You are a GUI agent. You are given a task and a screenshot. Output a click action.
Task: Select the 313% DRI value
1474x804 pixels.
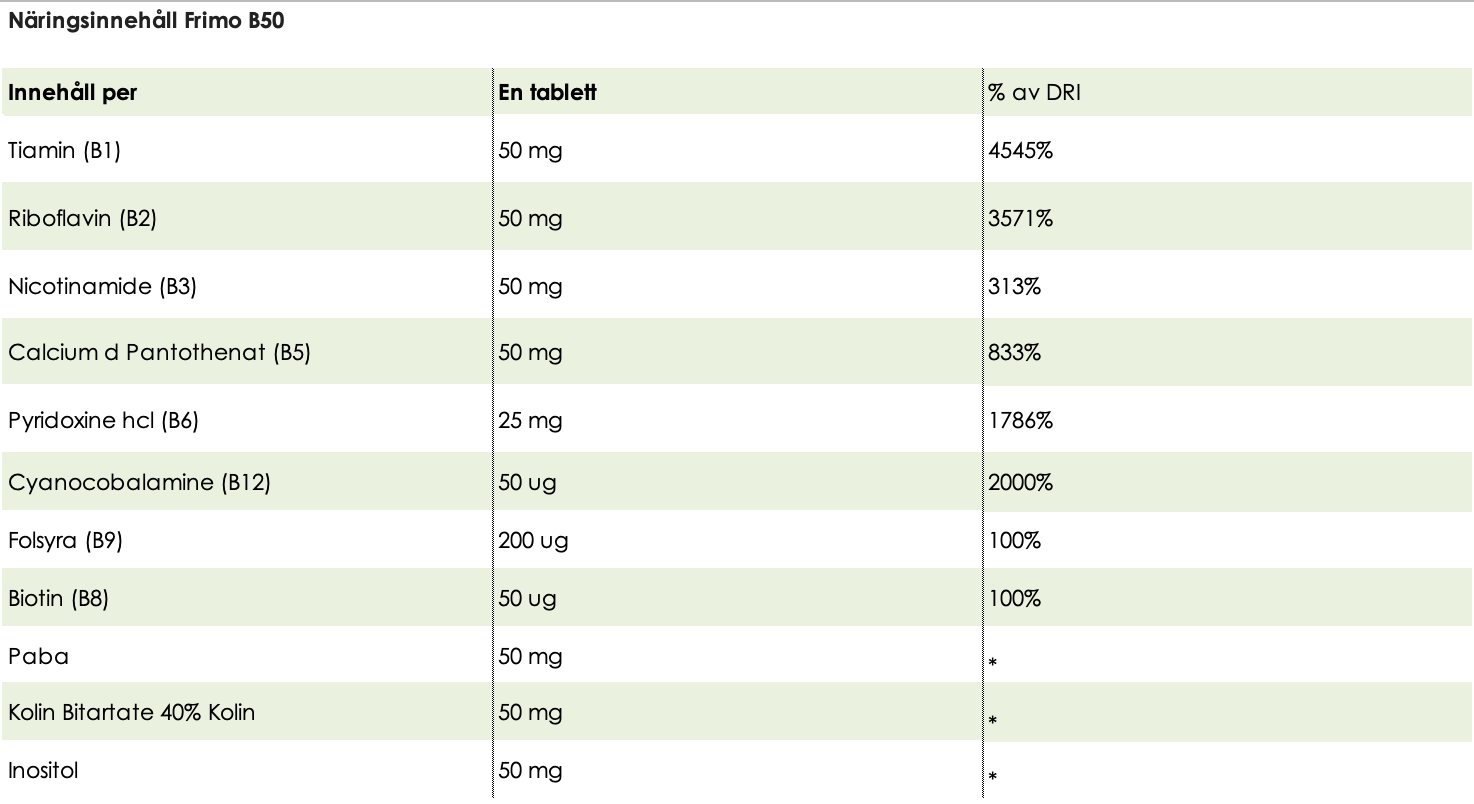(1014, 286)
